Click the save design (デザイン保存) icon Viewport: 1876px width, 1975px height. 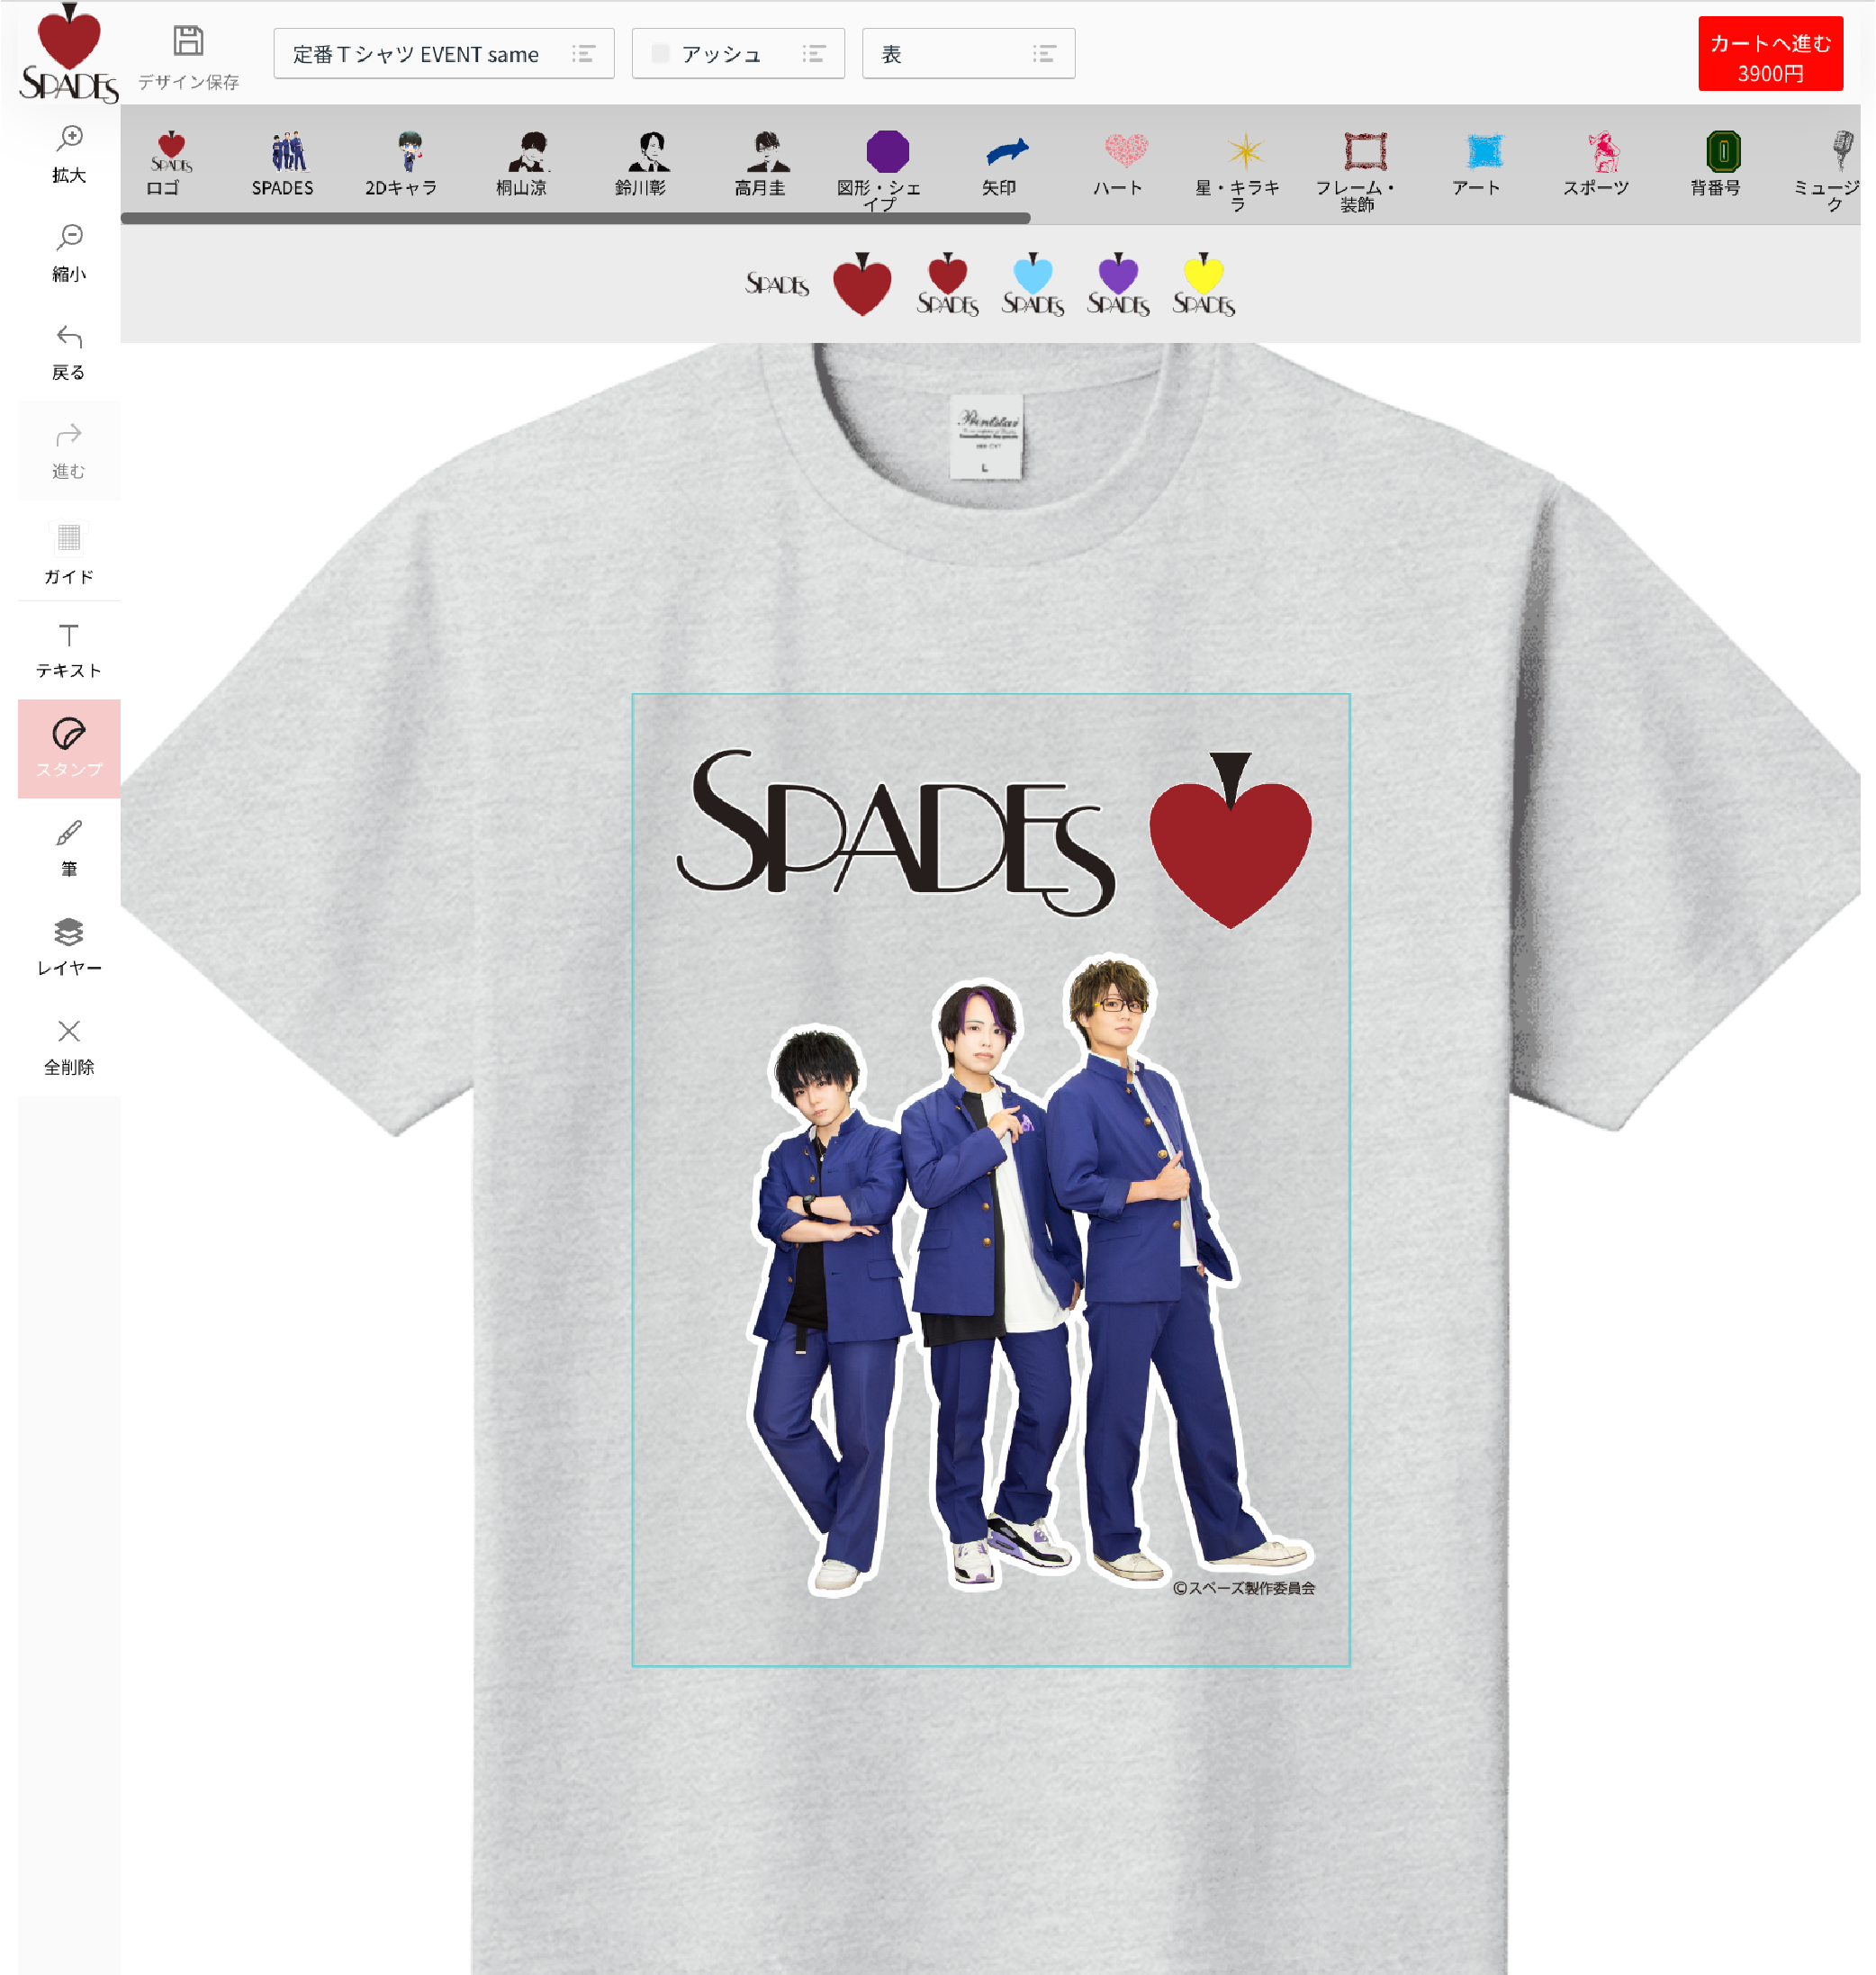188,42
